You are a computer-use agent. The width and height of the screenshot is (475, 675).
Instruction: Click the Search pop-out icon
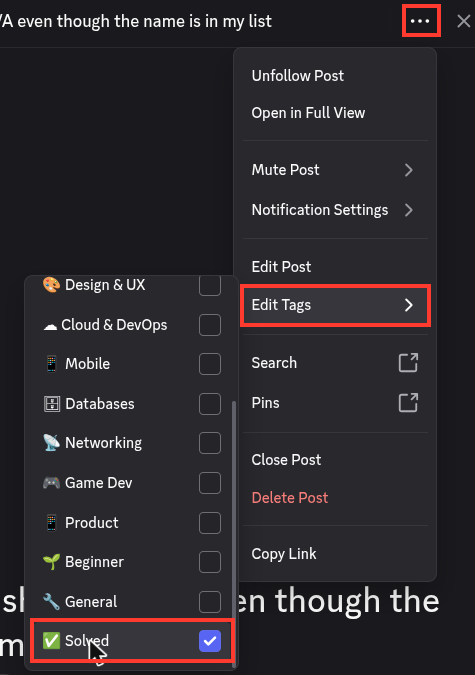tap(408, 362)
